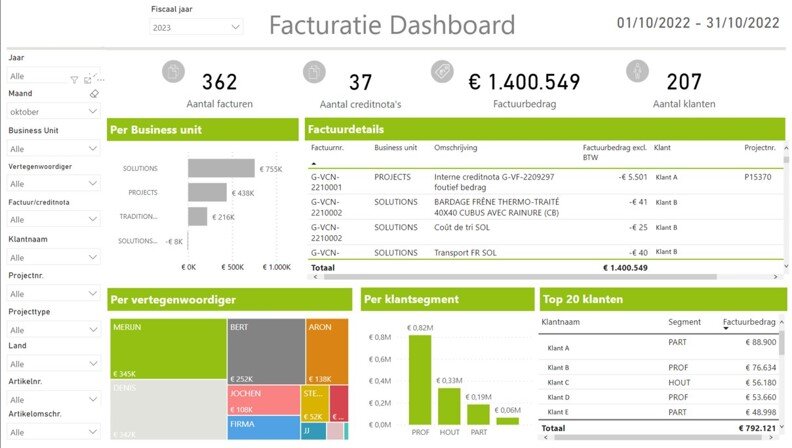
Task: Select row with Coût de tri SOL
Action: tap(547, 232)
